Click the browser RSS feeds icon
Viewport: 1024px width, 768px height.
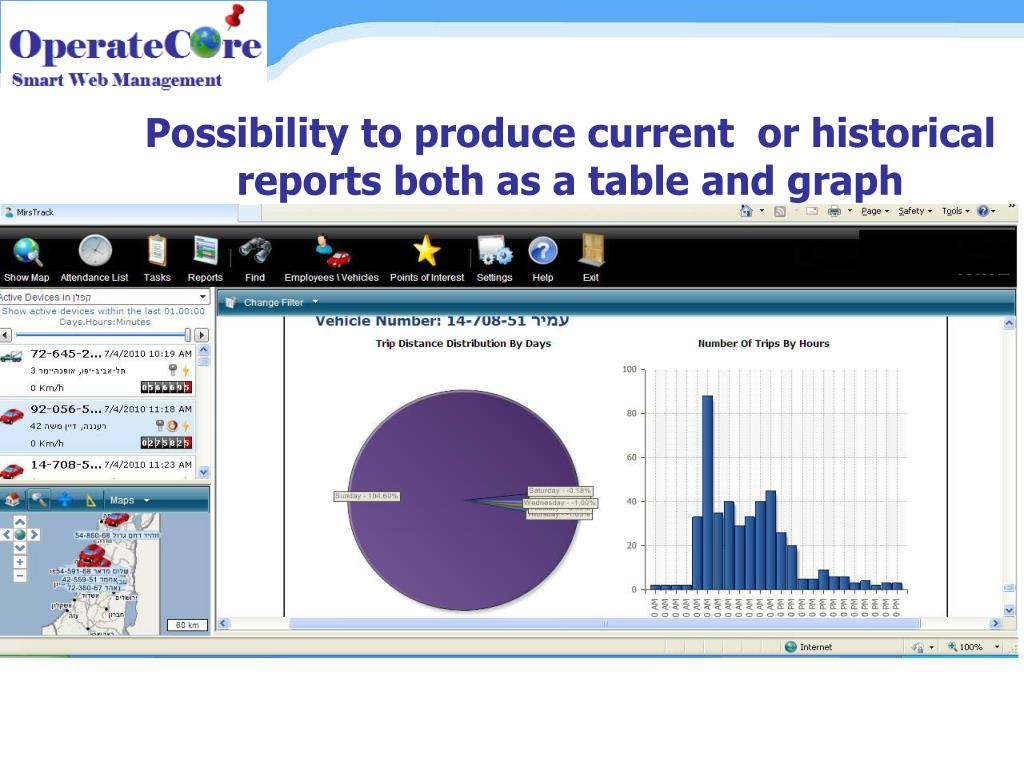pyautogui.click(x=780, y=211)
